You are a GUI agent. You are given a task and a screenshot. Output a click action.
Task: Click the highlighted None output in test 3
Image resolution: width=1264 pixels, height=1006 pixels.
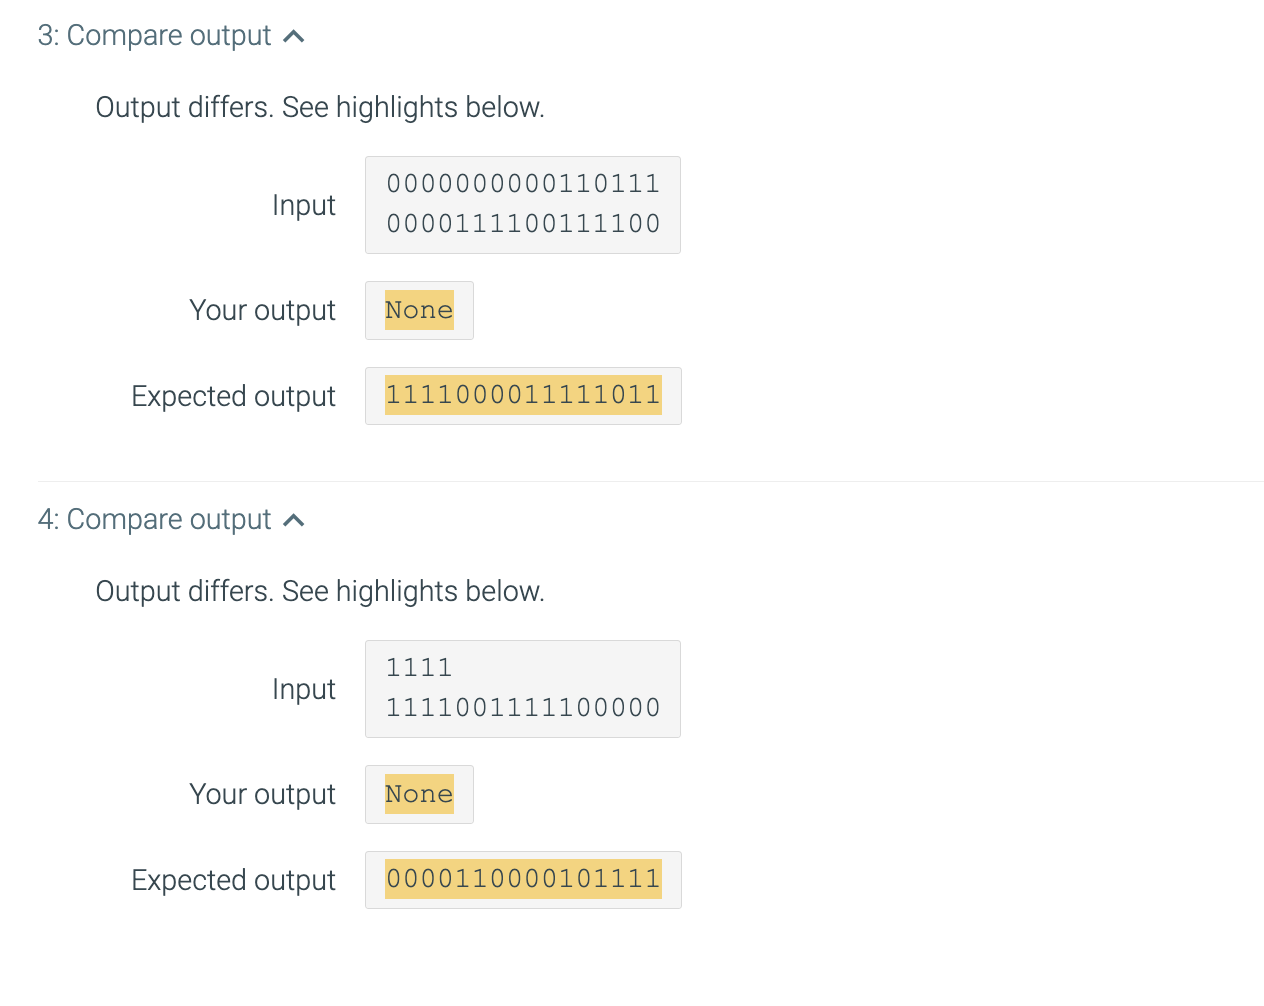(x=419, y=310)
